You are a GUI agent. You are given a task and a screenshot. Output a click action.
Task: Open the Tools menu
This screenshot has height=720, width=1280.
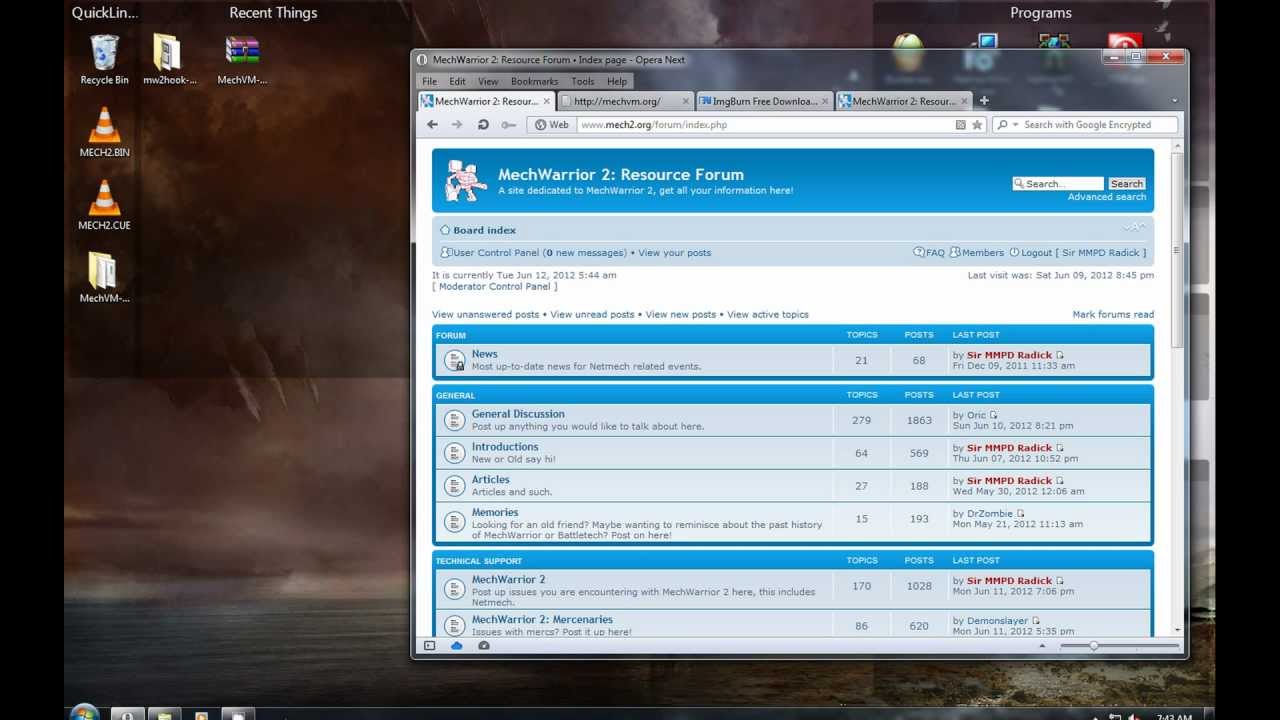(582, 81)
